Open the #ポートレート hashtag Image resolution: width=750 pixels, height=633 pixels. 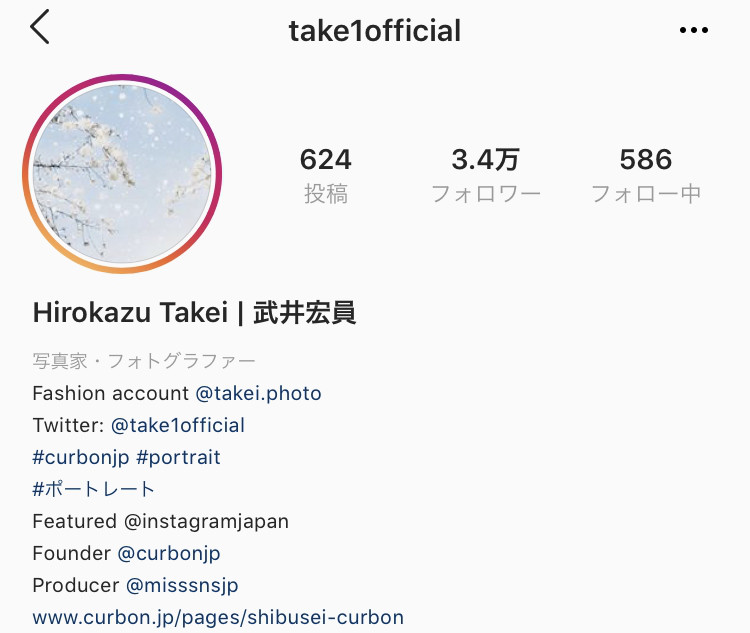coord(93,489)
